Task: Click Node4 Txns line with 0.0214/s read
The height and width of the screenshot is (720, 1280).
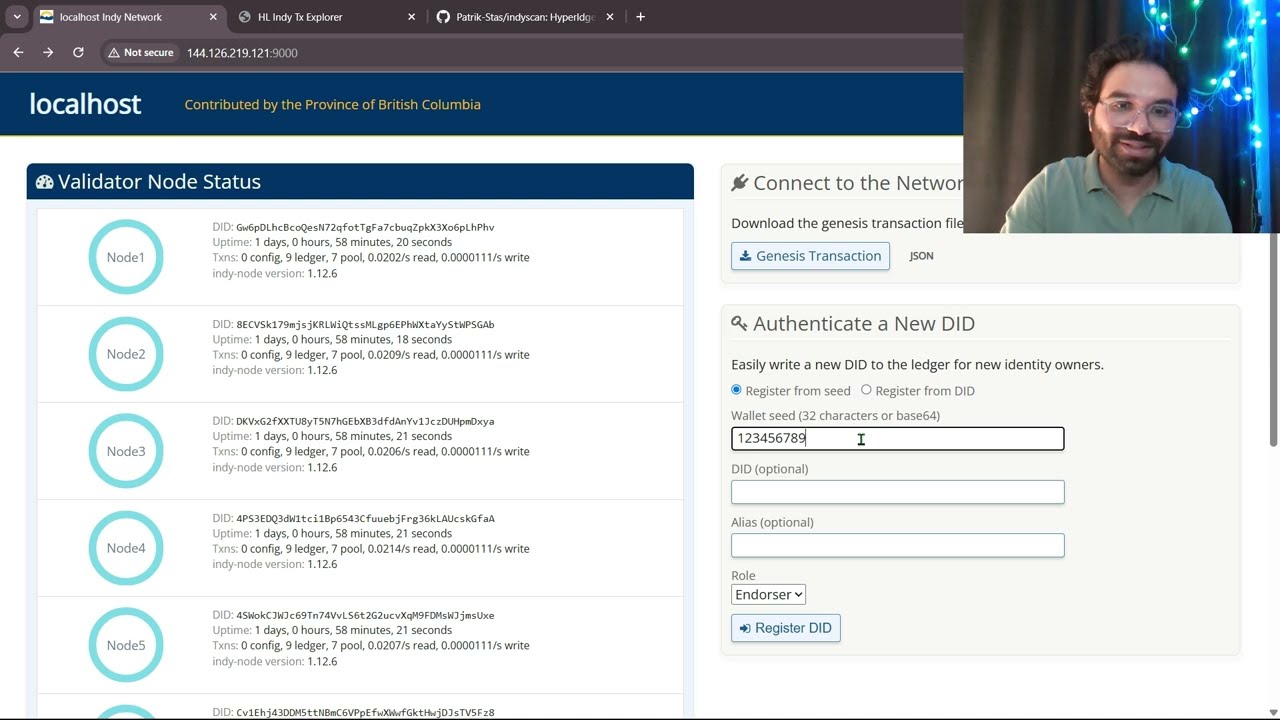Action: (x=371, y=548)
